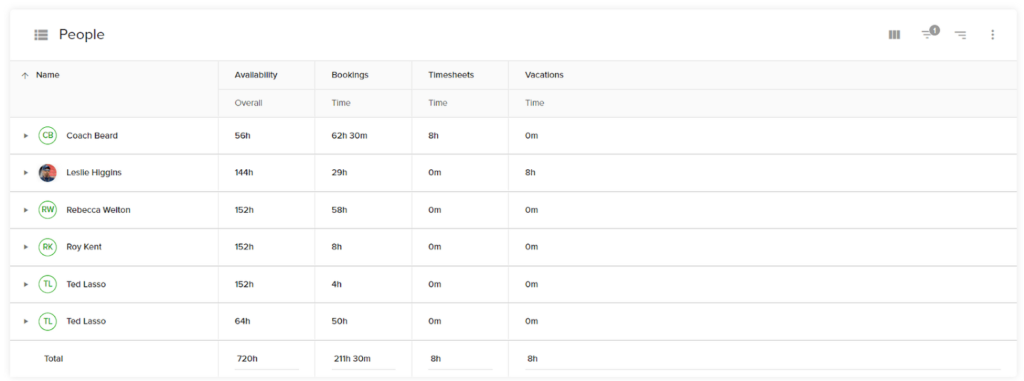Expand the Coach Beard row
The width and height of the screenshot is (1024, 381).
[x=26, y=136]
